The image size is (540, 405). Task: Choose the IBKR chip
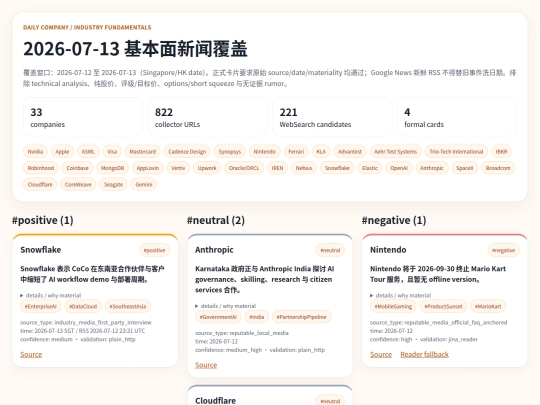pos(501,152)
